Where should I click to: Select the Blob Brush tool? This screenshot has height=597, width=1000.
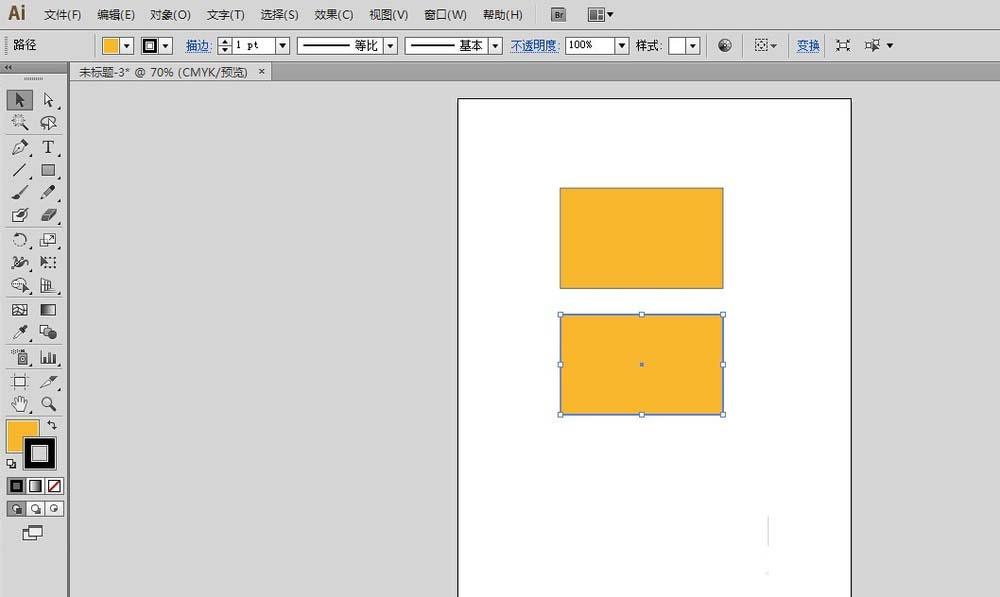click(20, 216)
